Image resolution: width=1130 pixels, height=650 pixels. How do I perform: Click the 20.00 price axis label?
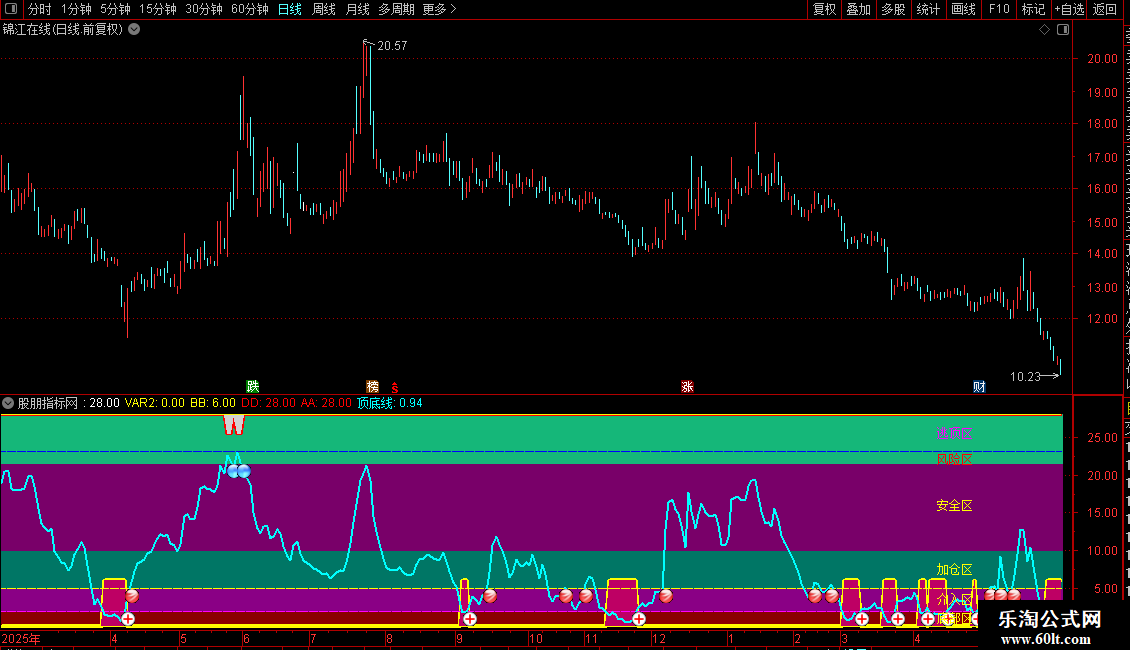point(1103,59)
